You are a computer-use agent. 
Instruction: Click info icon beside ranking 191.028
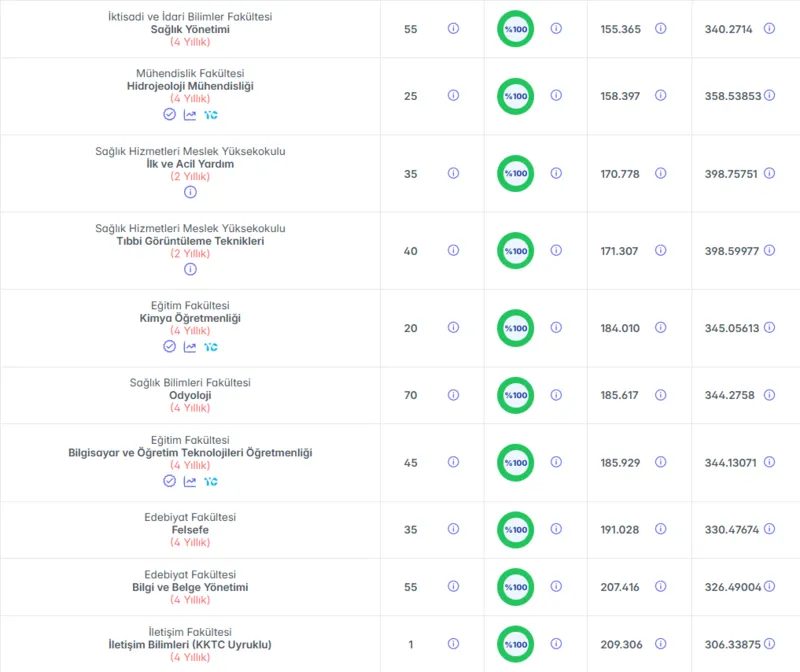[x=660, y=529]
